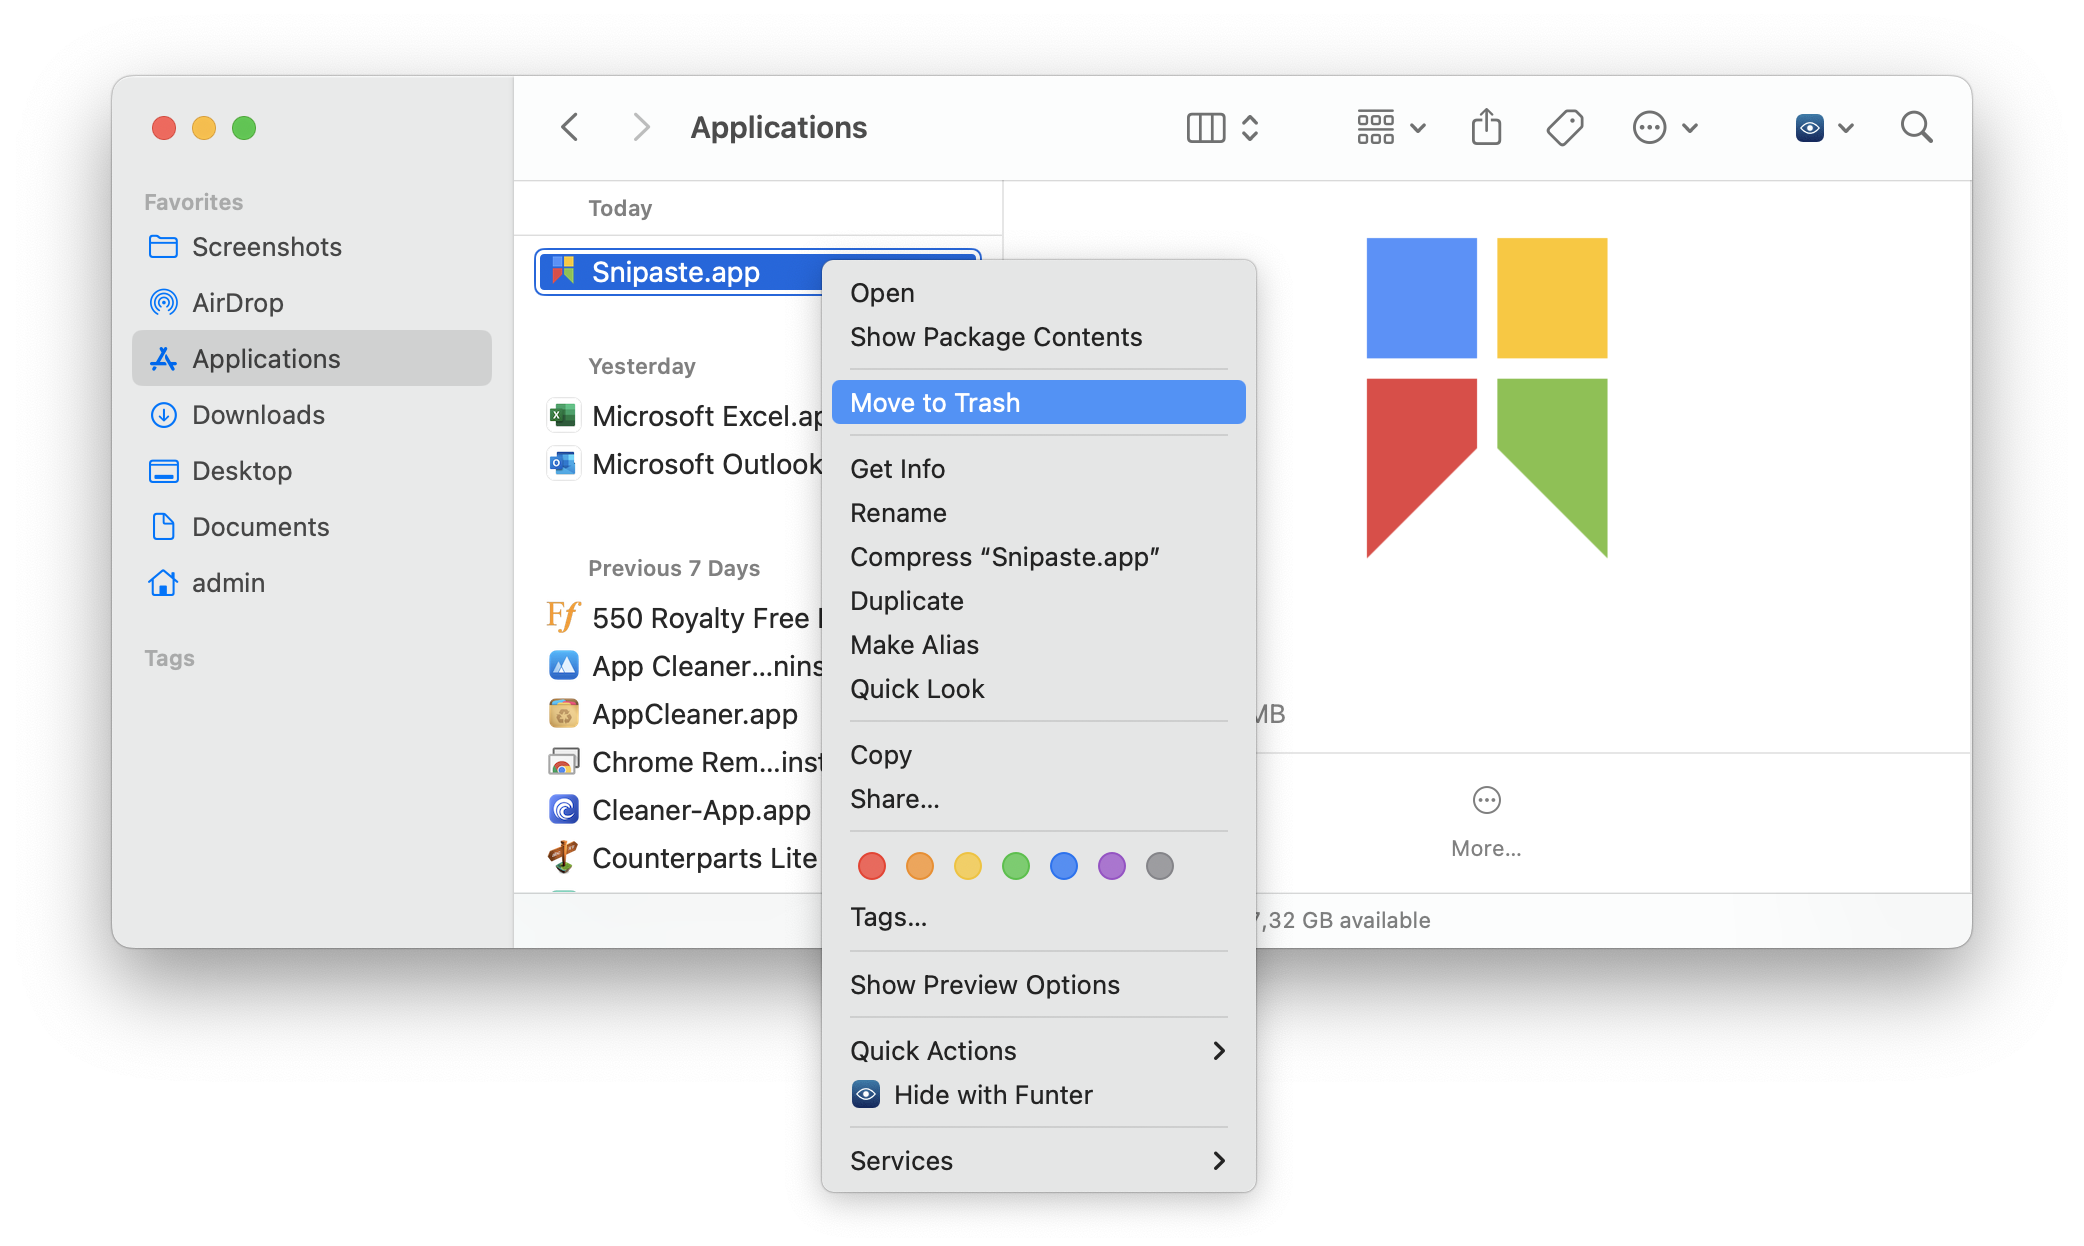Apply the purple tag color
The width and height of the screenshot is (2084, 1246).
(1112, 866)
